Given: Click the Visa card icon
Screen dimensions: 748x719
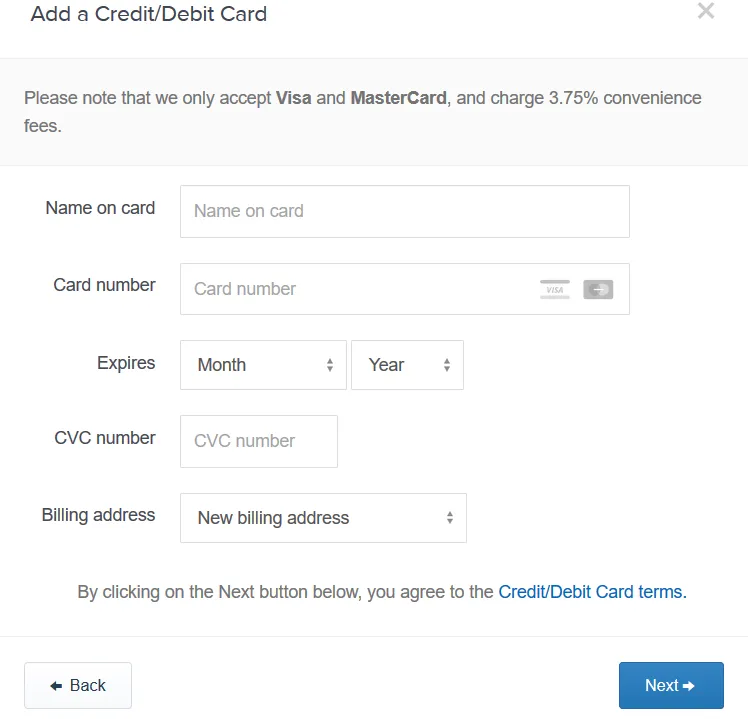Looking at the screenshot, I should [554, 289].
